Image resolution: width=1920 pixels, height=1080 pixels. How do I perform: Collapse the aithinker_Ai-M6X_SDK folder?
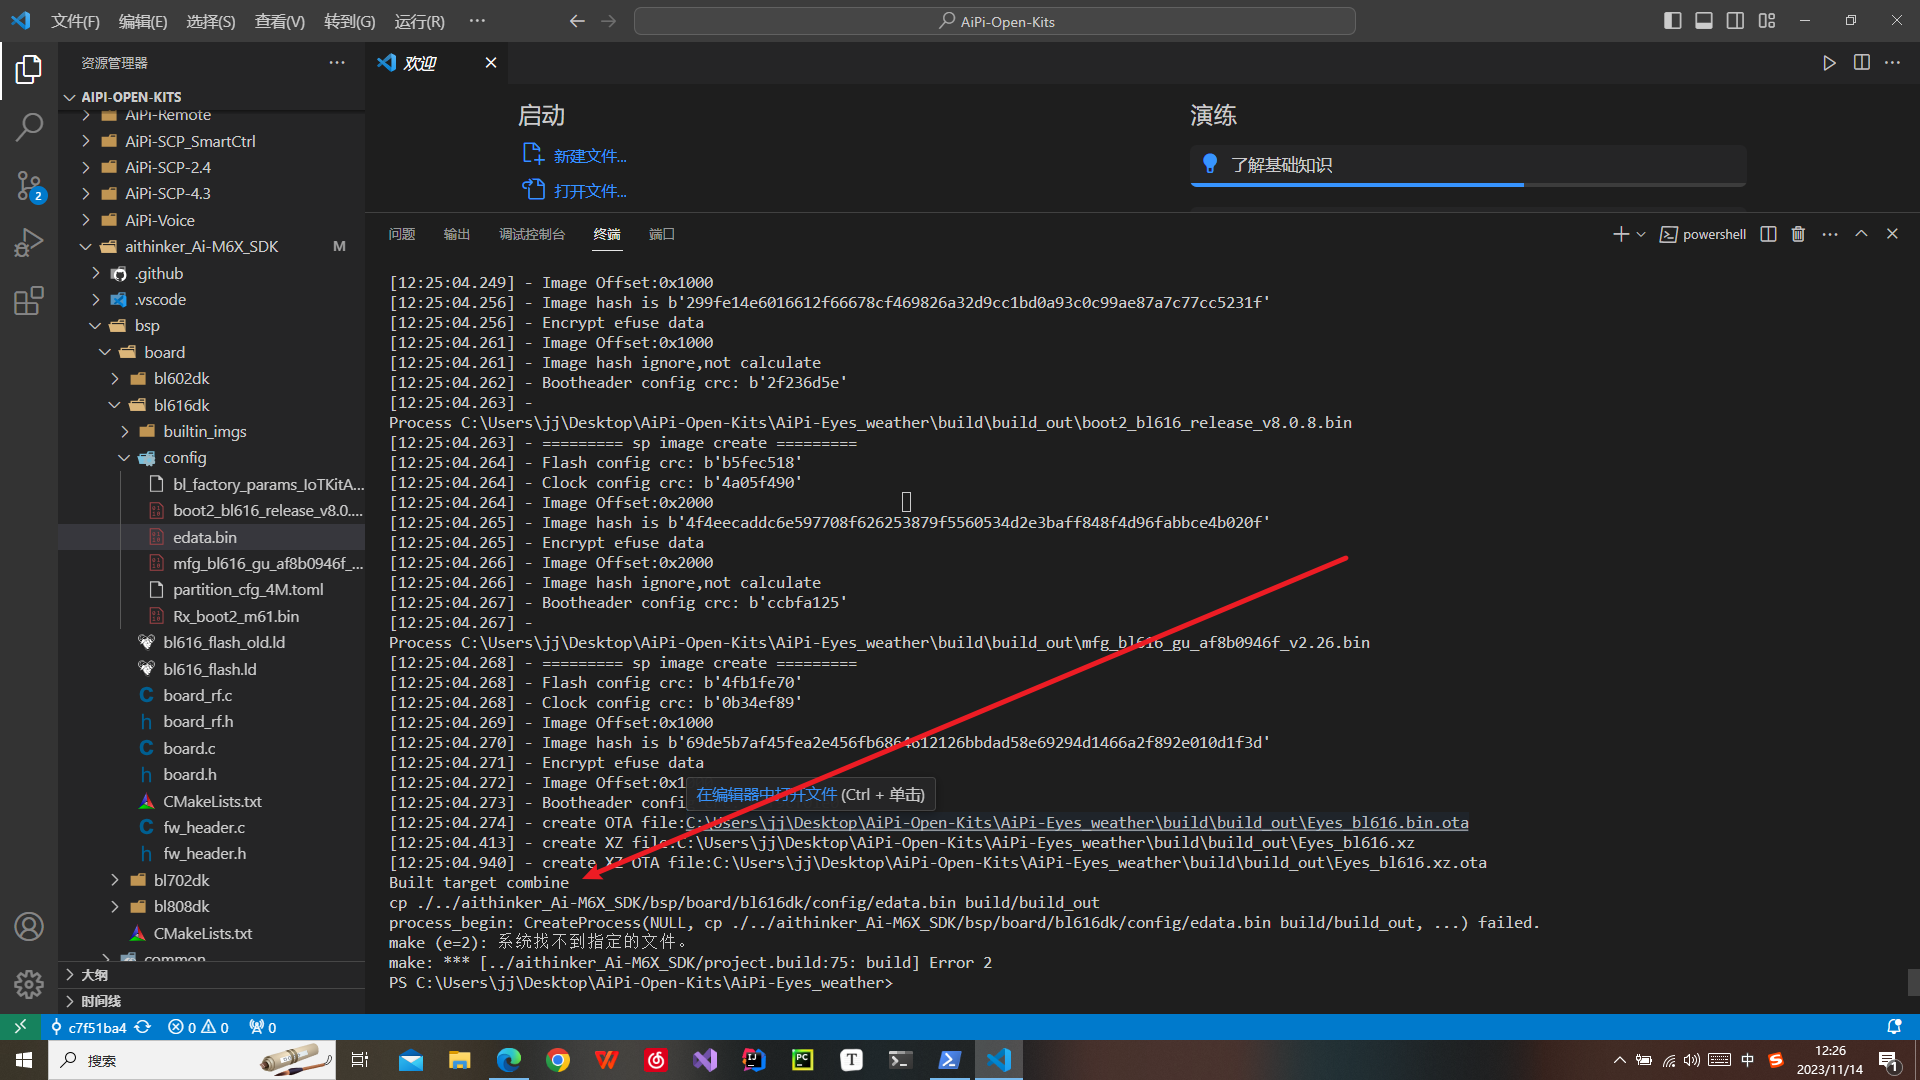(201, 246)
